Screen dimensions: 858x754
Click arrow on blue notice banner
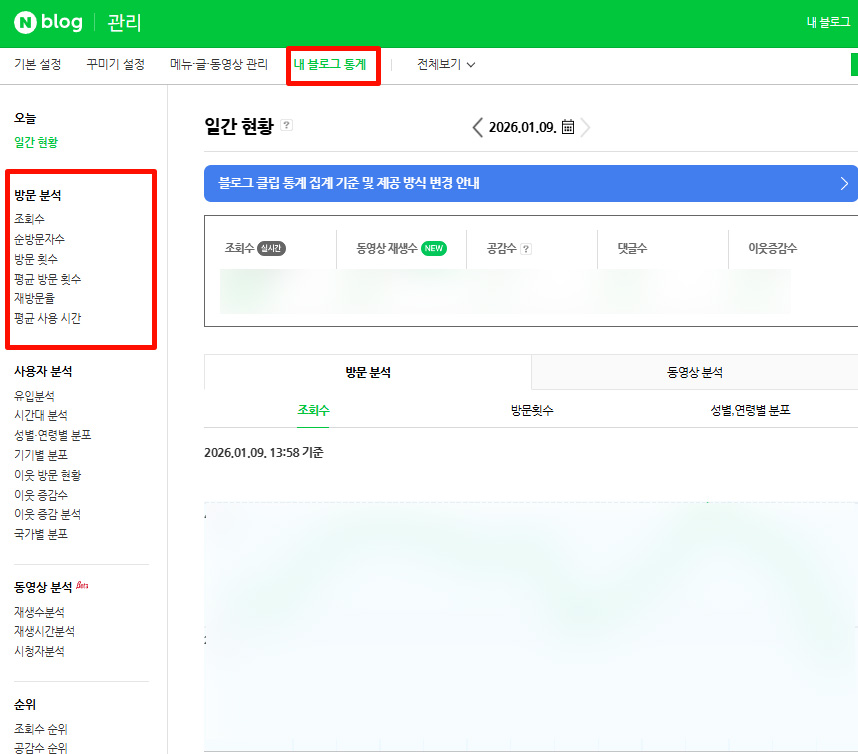click(x=844, y=183)
